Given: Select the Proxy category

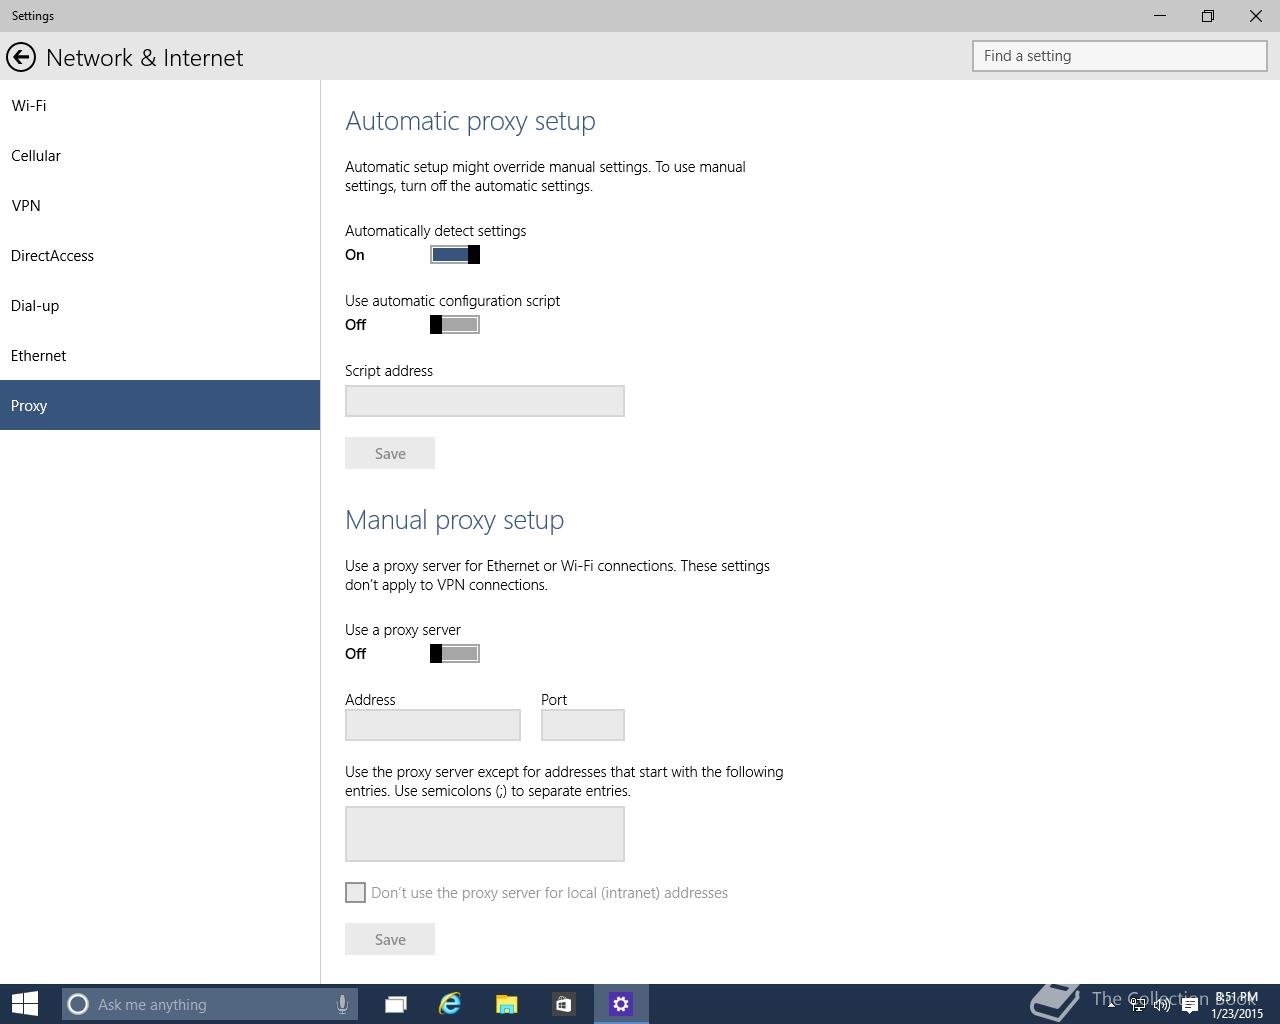Looking at the screenshot, I should [x=160, y=405].
